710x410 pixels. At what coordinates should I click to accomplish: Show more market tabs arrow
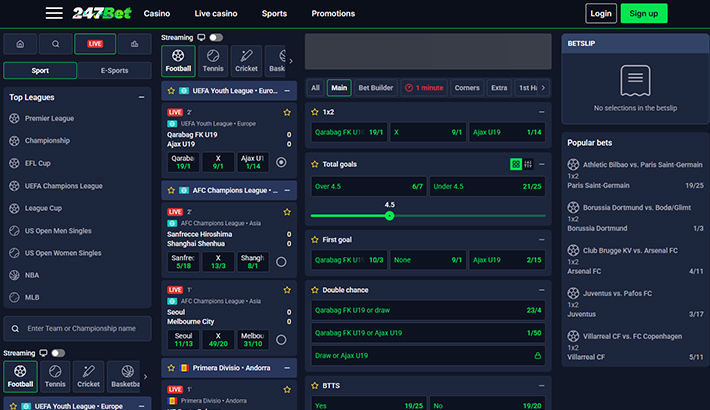(543, 88)
